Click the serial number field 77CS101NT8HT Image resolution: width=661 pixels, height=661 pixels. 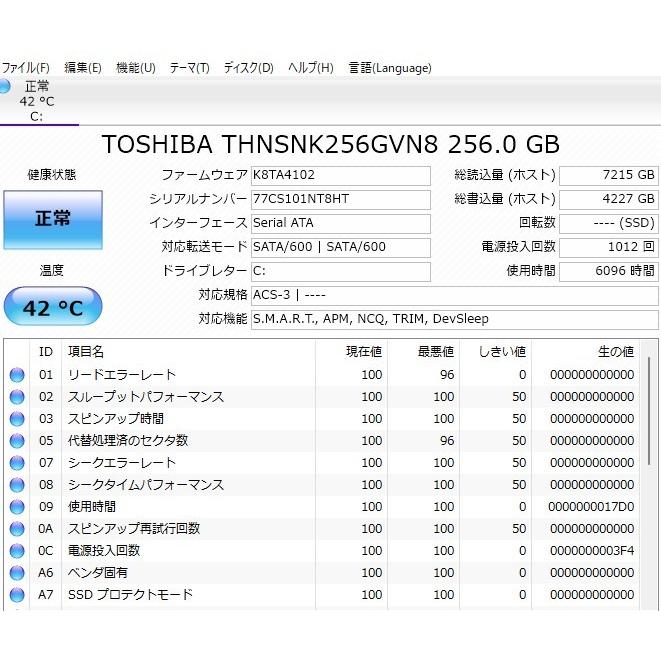[341, 199]
